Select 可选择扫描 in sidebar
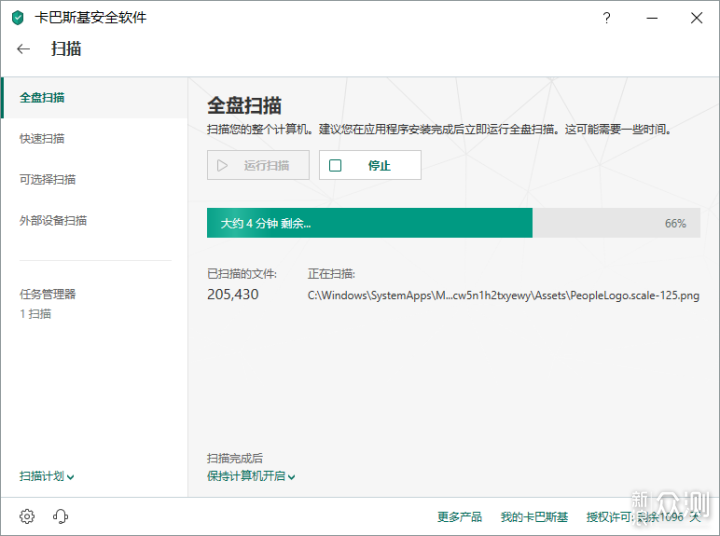720x536 pixels. click(47, 179)
